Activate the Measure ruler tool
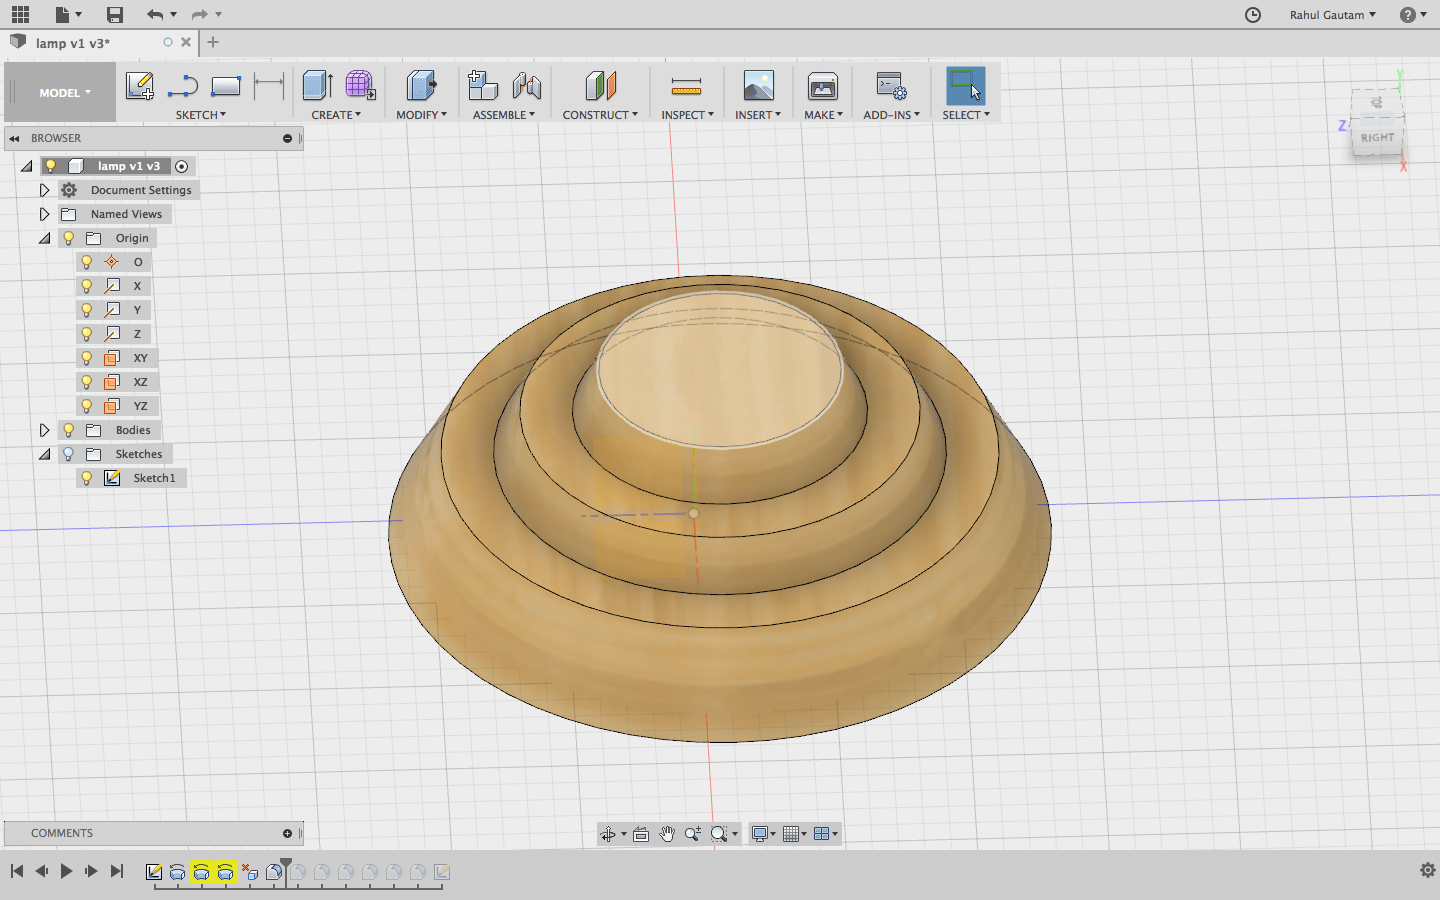The height and width of the screenshot is (900, 1440). pos(686,87)
